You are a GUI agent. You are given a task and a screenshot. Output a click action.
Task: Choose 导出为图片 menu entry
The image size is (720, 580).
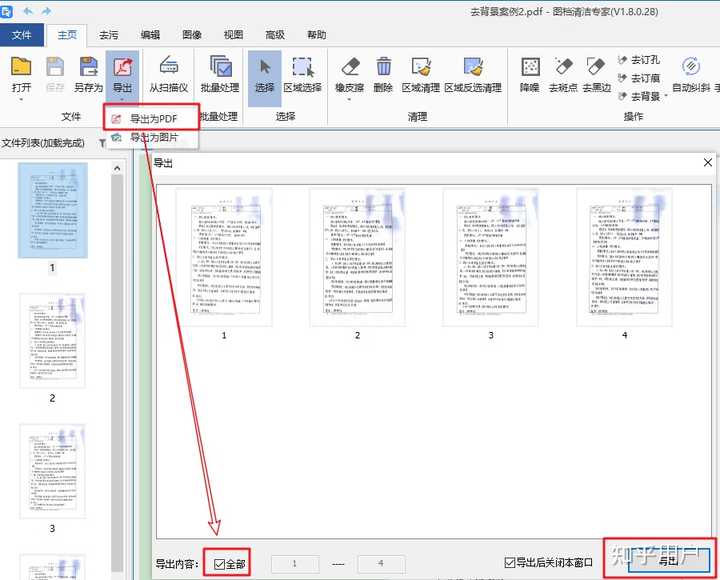point(152,137)
